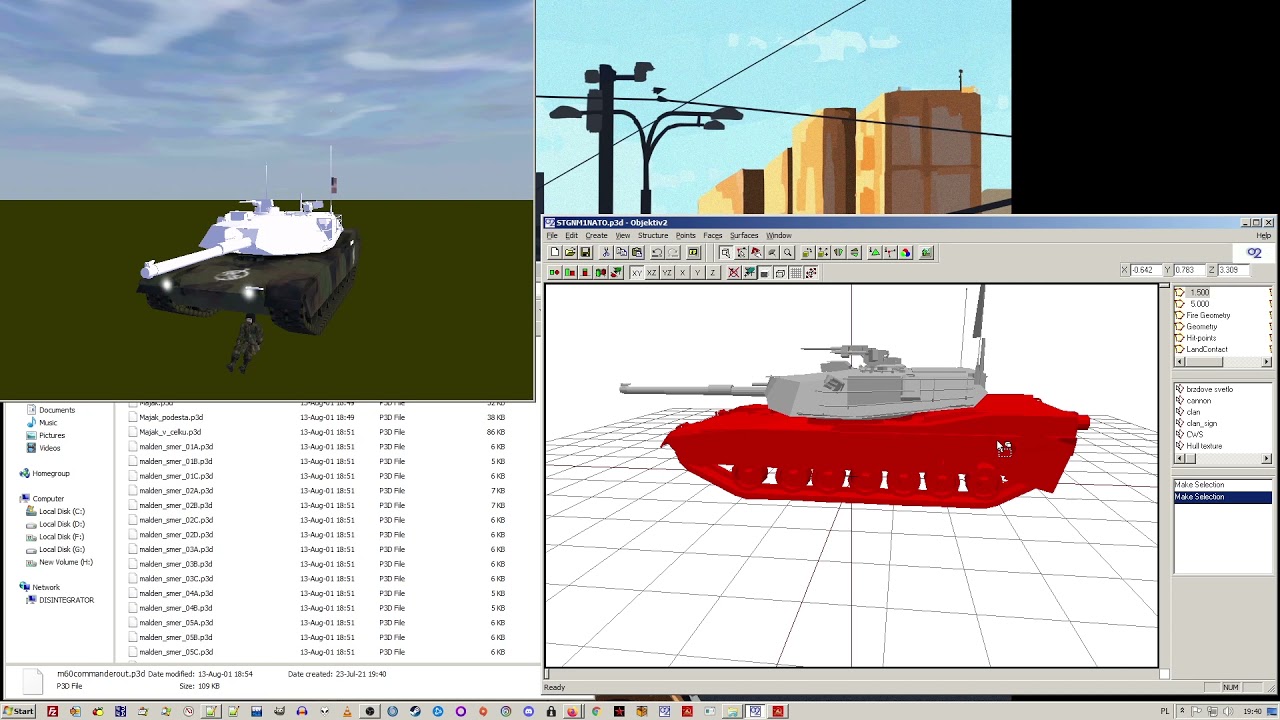This screenshot has height=720, width=1280.
Task: Click the red-crossed box toolbar icon
Action: point(733,272)
